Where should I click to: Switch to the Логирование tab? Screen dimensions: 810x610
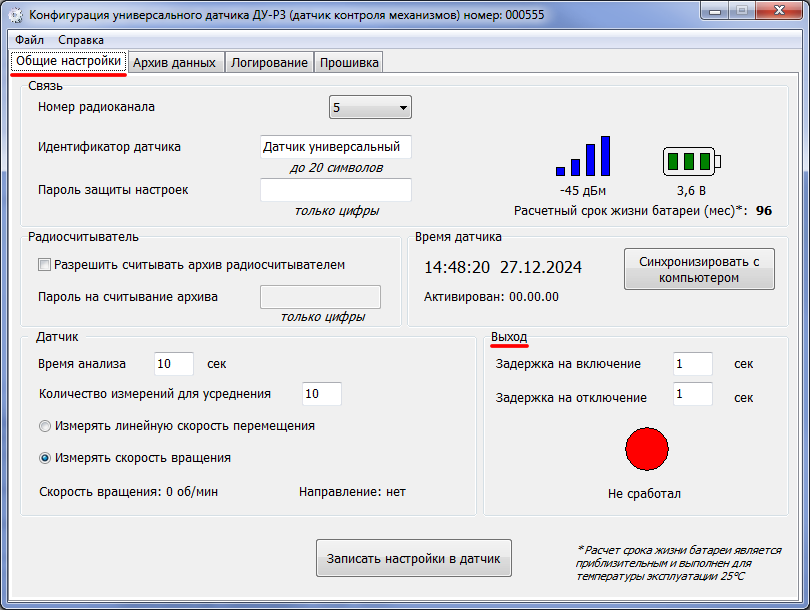(269, 62)
